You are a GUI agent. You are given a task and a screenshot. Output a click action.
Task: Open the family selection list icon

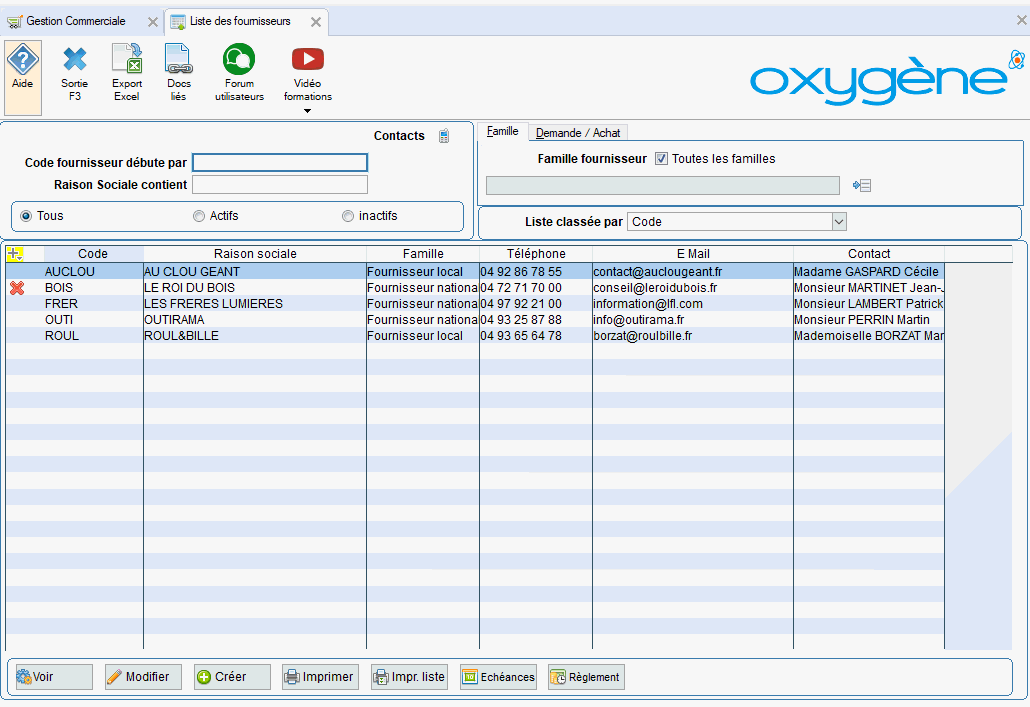862,186
